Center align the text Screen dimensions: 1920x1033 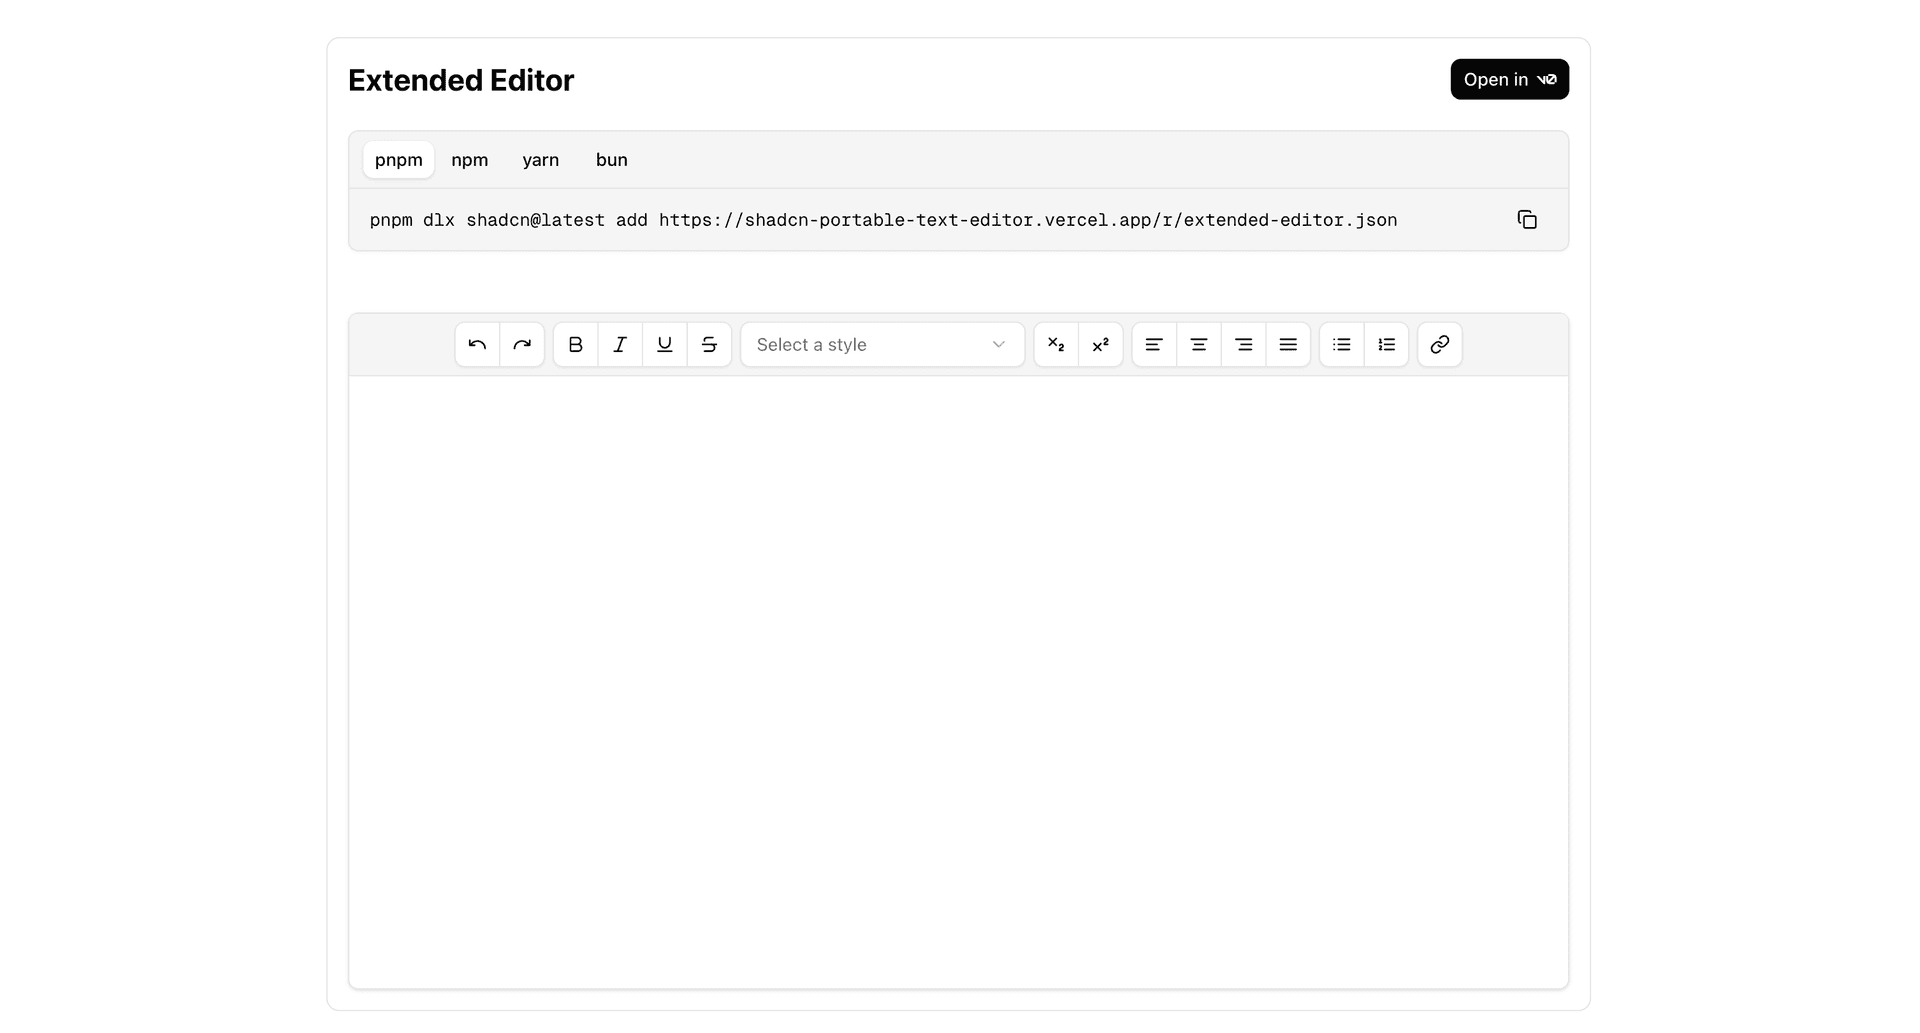(1199, 345)
